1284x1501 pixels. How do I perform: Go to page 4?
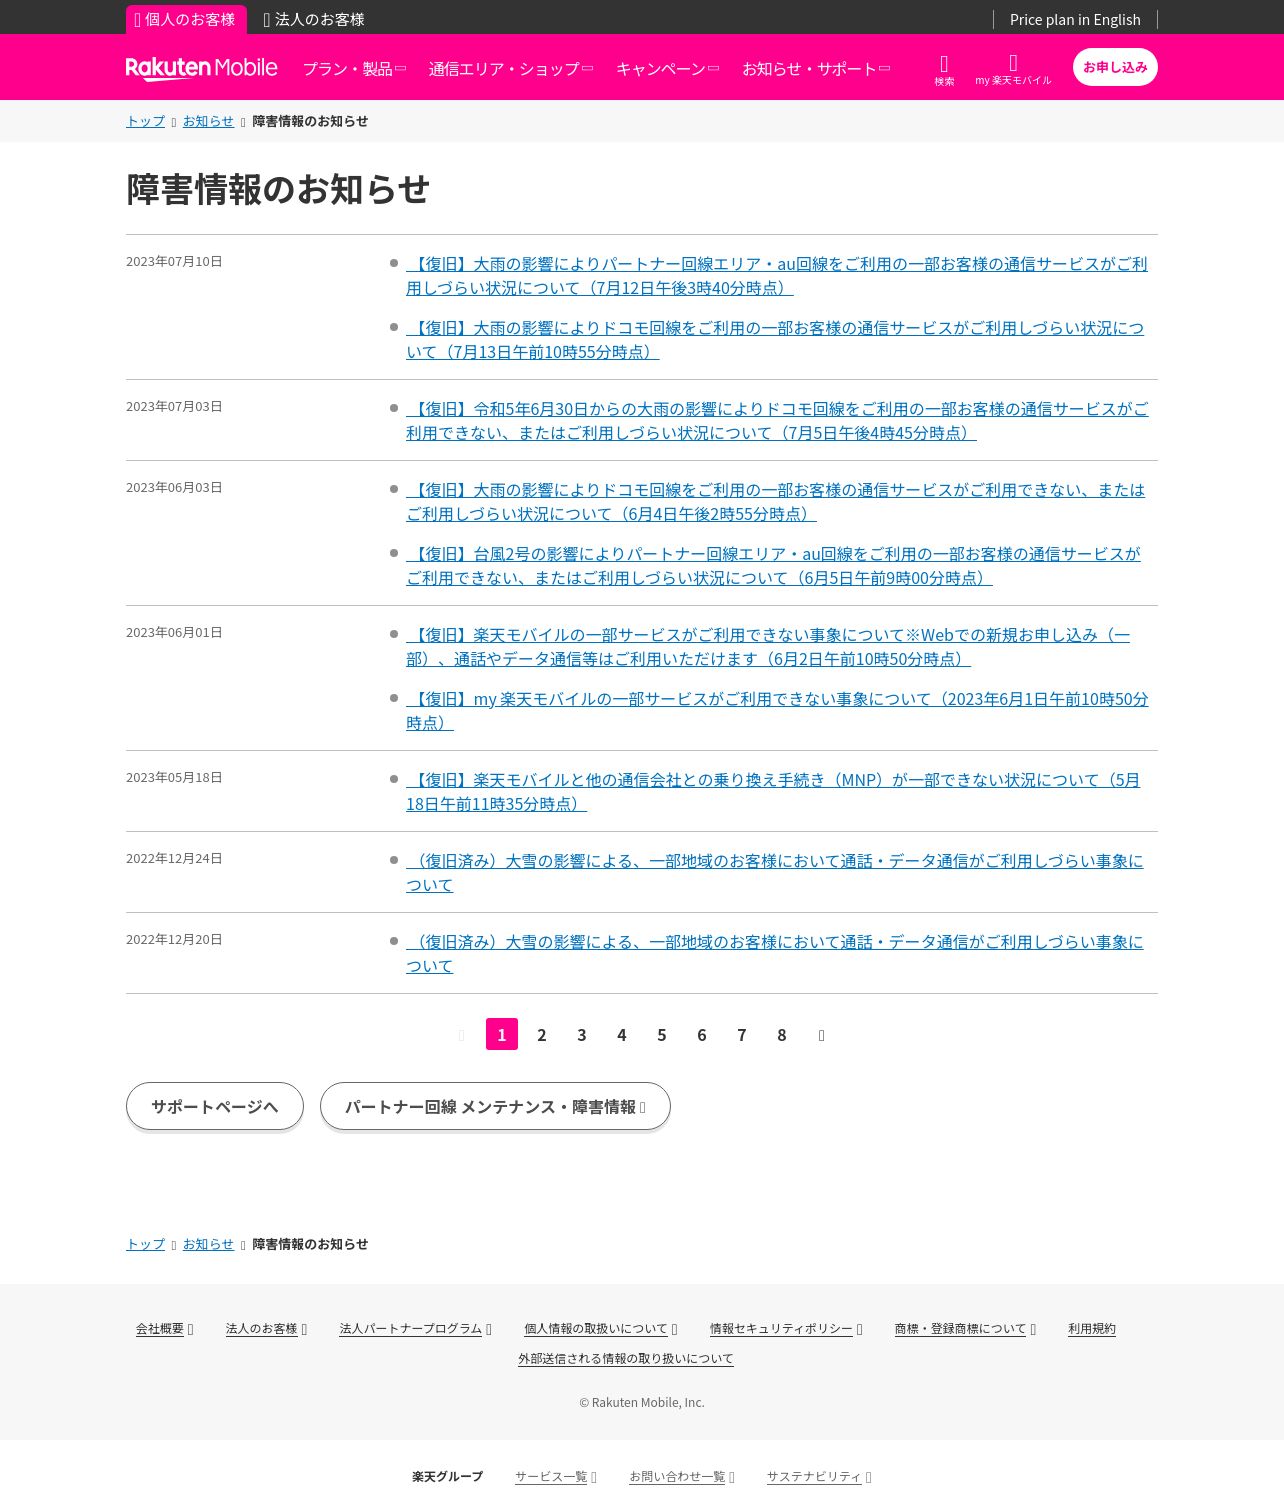[622, 1034]
